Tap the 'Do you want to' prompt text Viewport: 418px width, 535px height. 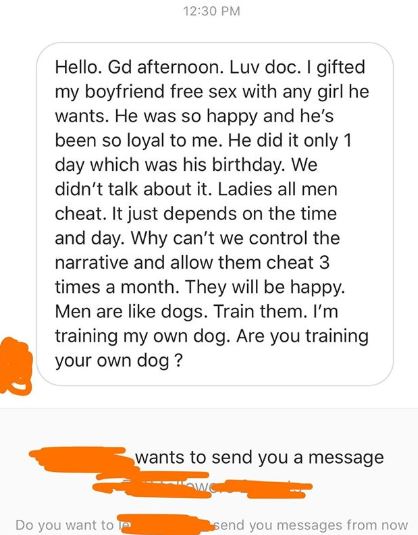pyautogui.click(x=65, y=525)
